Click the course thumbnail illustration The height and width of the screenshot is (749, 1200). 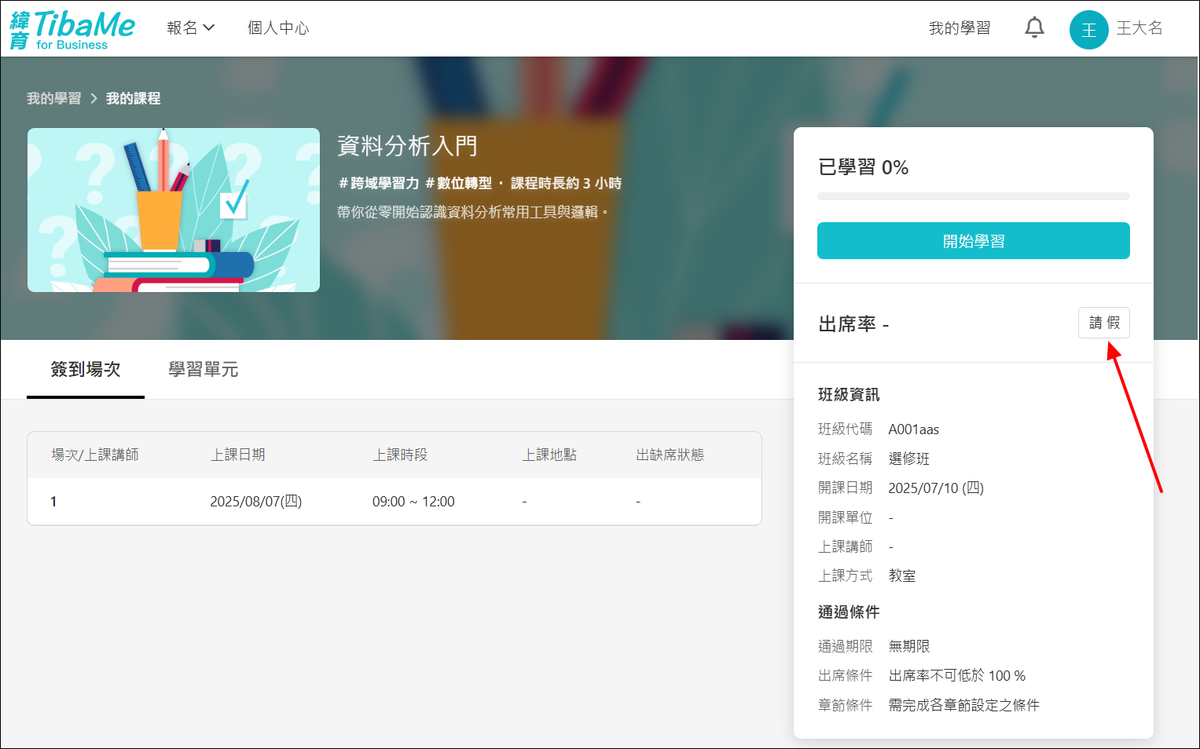[173, 210]
